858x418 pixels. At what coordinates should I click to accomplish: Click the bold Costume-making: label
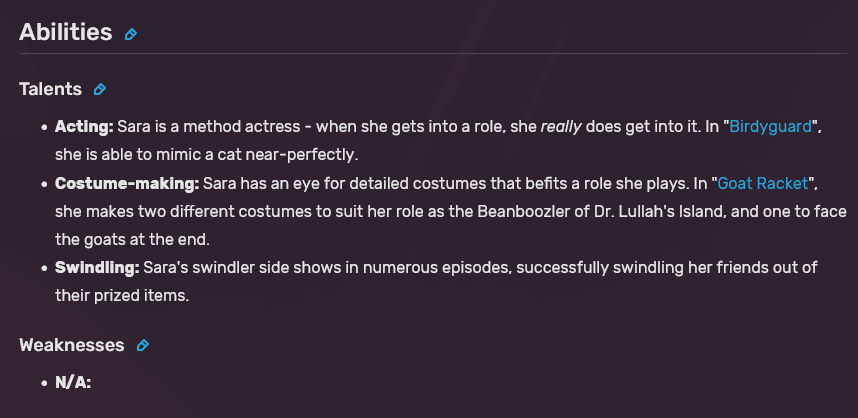click(127, 183)
